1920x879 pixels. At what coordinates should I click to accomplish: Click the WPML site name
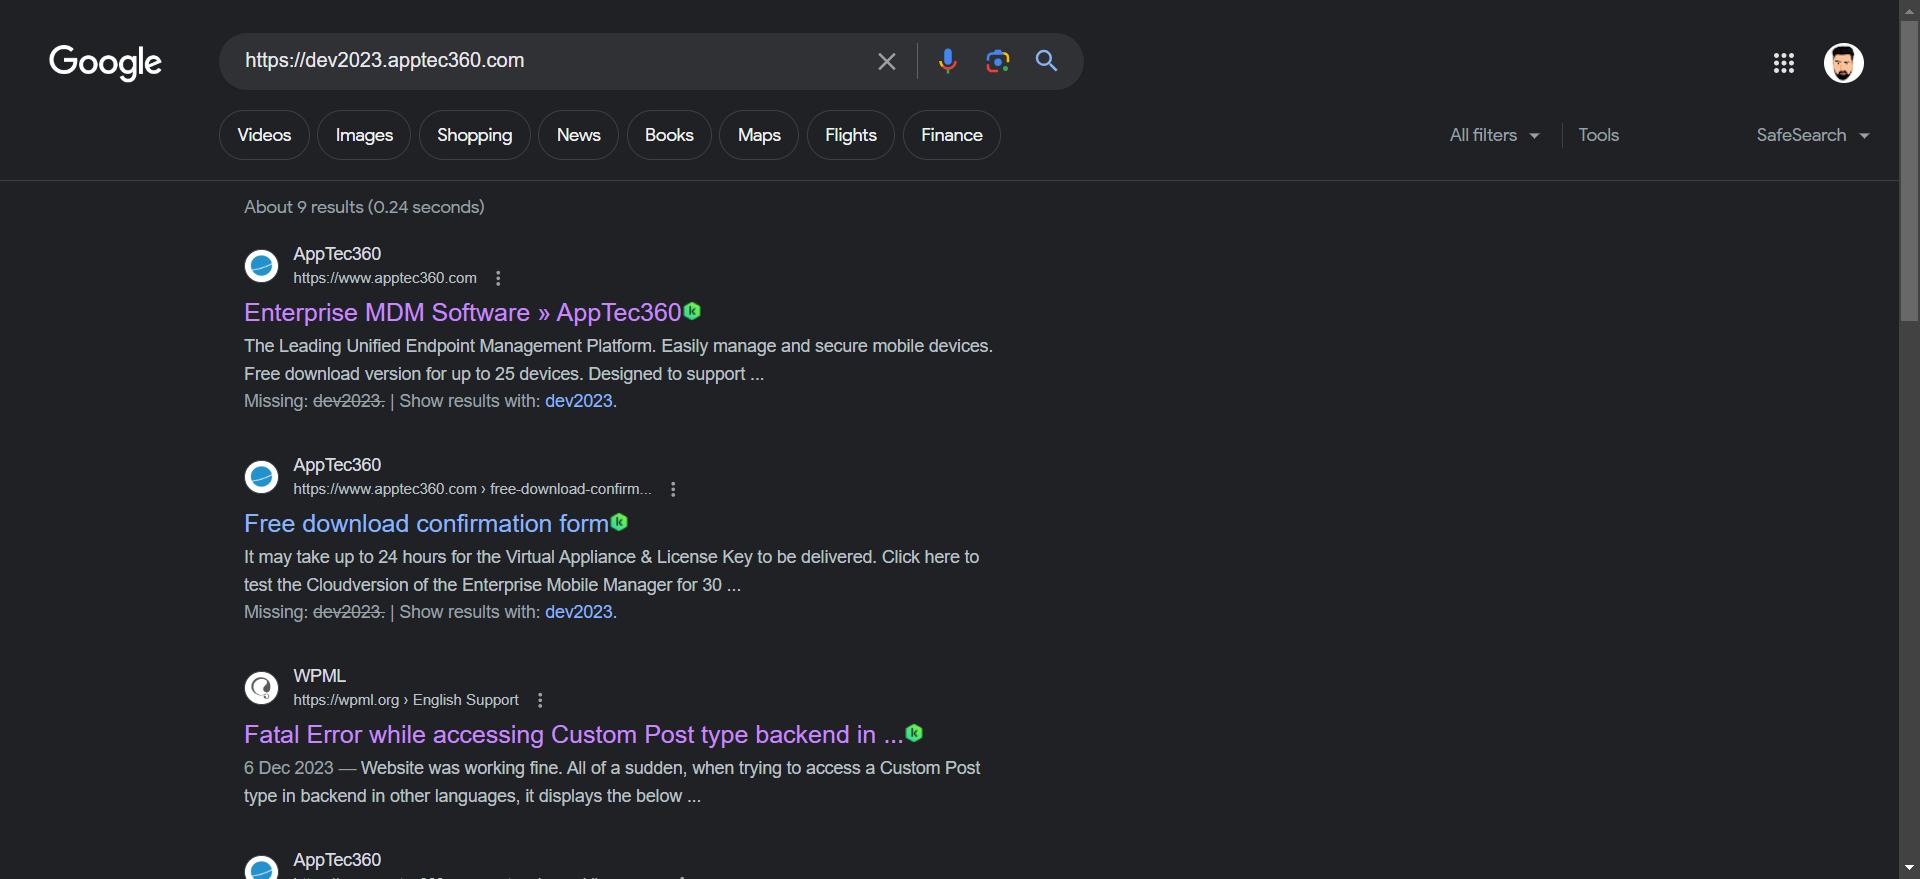point(319,676)
